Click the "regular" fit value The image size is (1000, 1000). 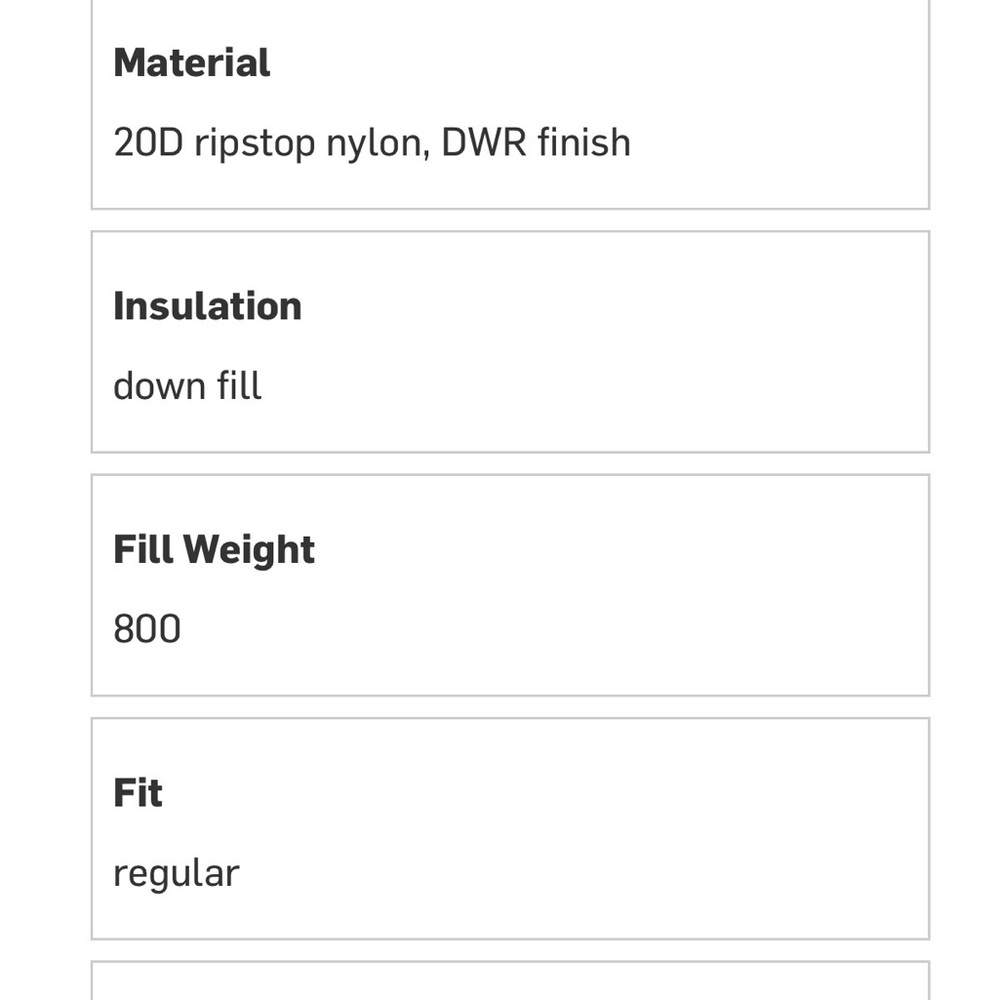click(x=176, y=873)
